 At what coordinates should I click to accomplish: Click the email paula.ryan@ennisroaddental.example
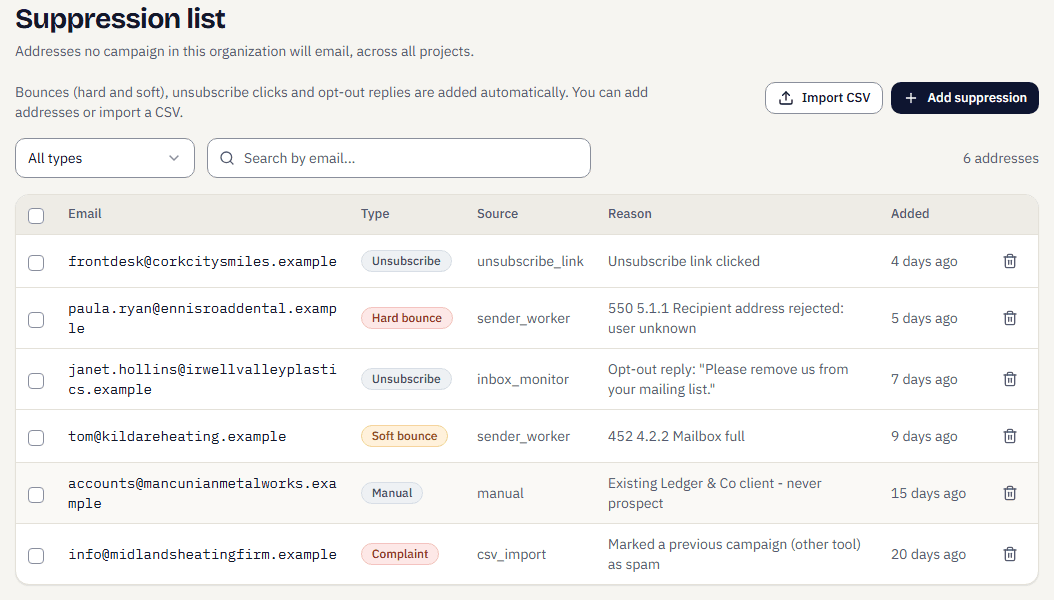click(x=202, y=318)
